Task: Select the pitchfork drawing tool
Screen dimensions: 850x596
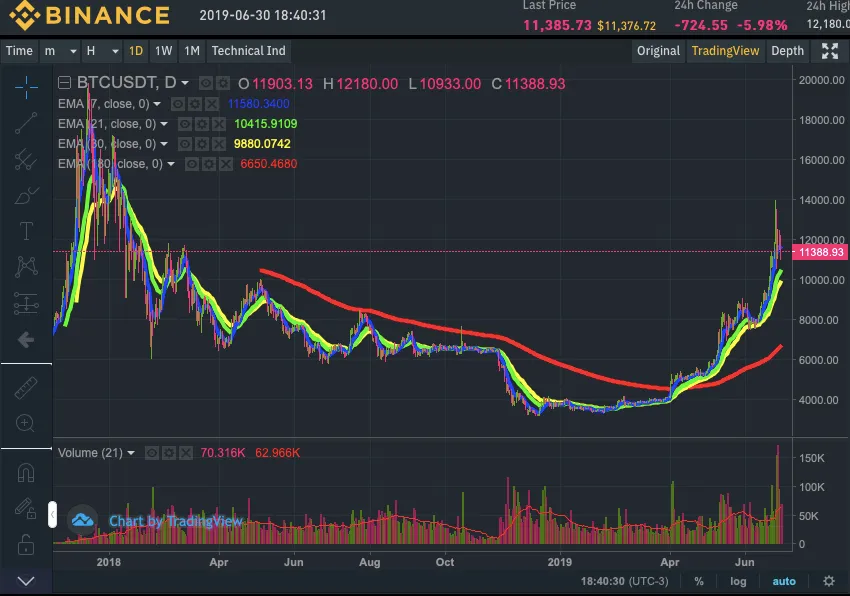Action: click(x=26, y=159)
